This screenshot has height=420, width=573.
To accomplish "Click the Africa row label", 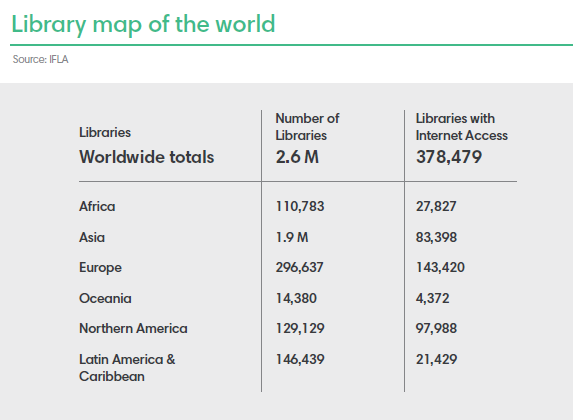I will click(x=97, y=207).
